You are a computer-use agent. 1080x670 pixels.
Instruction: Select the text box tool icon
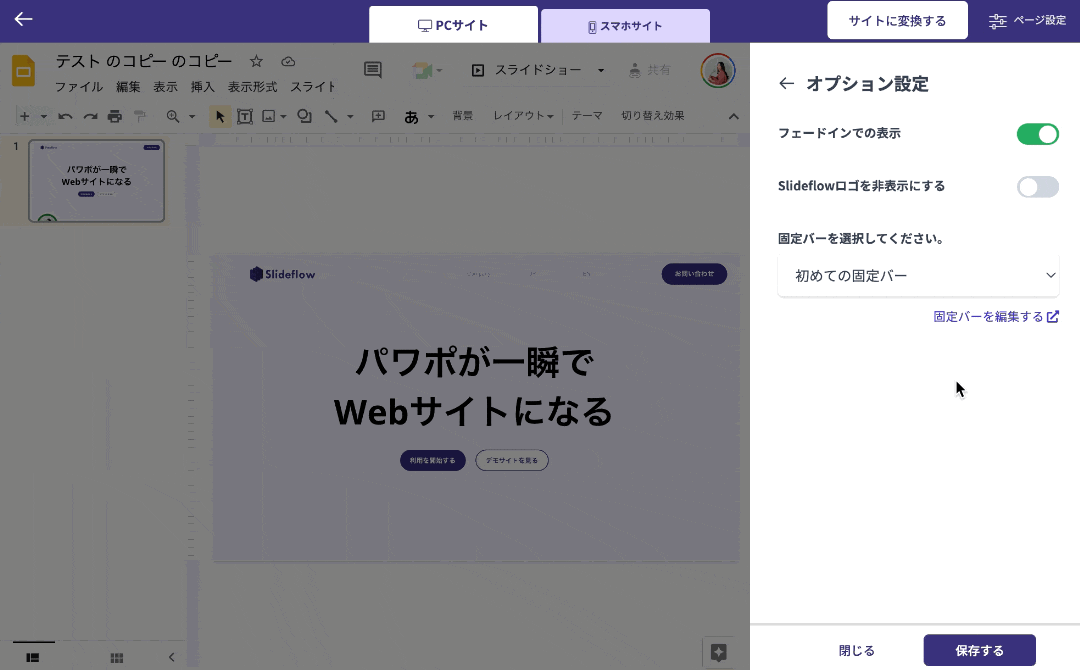[244, 116]
